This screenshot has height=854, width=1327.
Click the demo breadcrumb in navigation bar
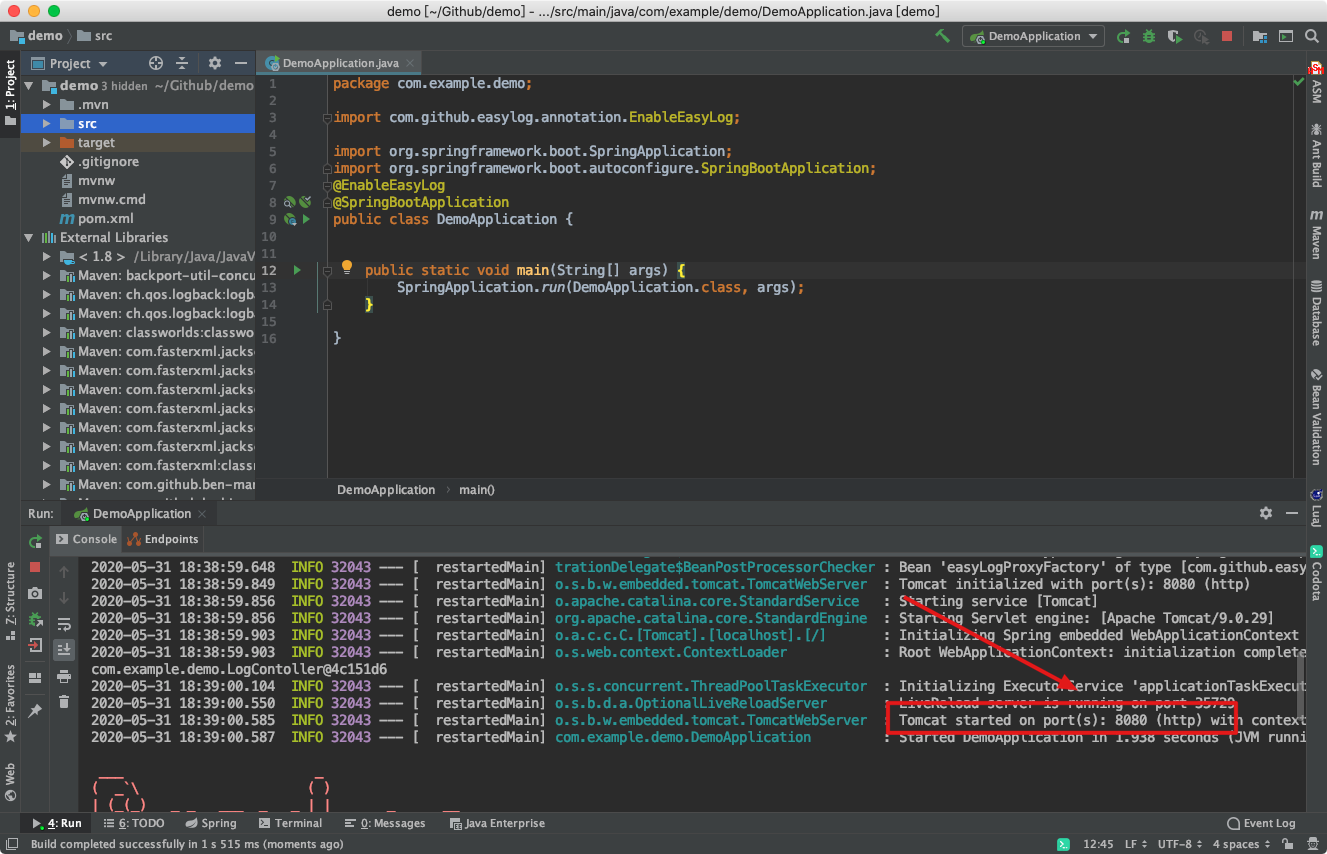pyautogui.click(x=36, y=36)
